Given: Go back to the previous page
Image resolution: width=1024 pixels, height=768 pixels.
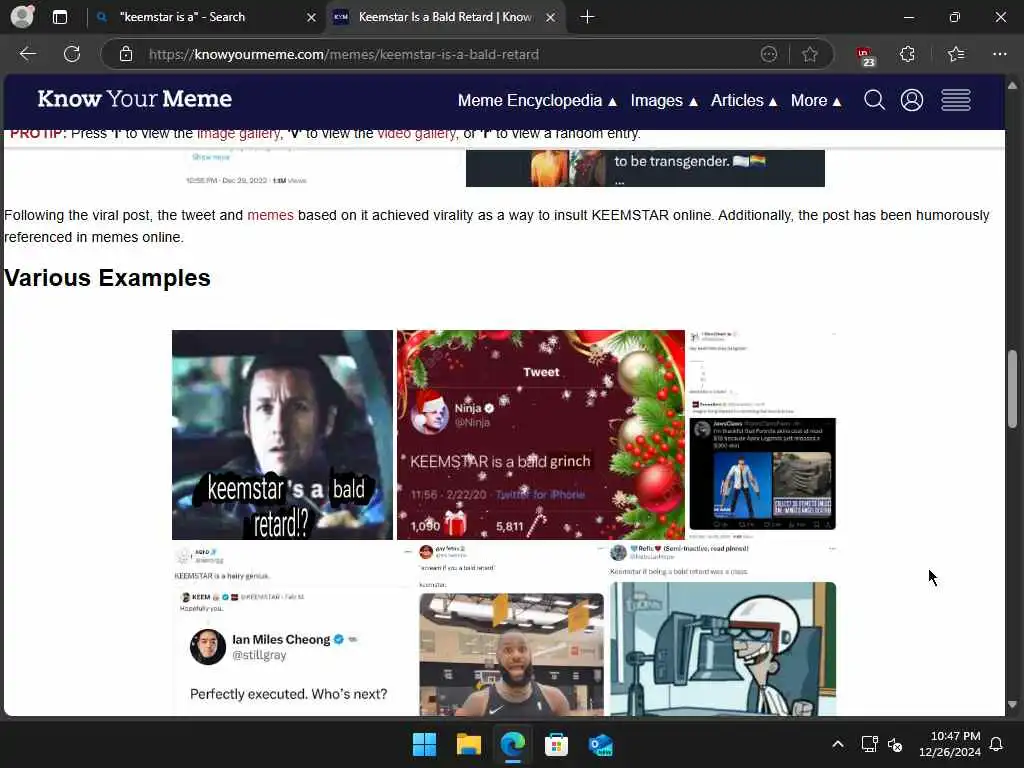Looking at the screenshot, I should (x=27, y=54).
